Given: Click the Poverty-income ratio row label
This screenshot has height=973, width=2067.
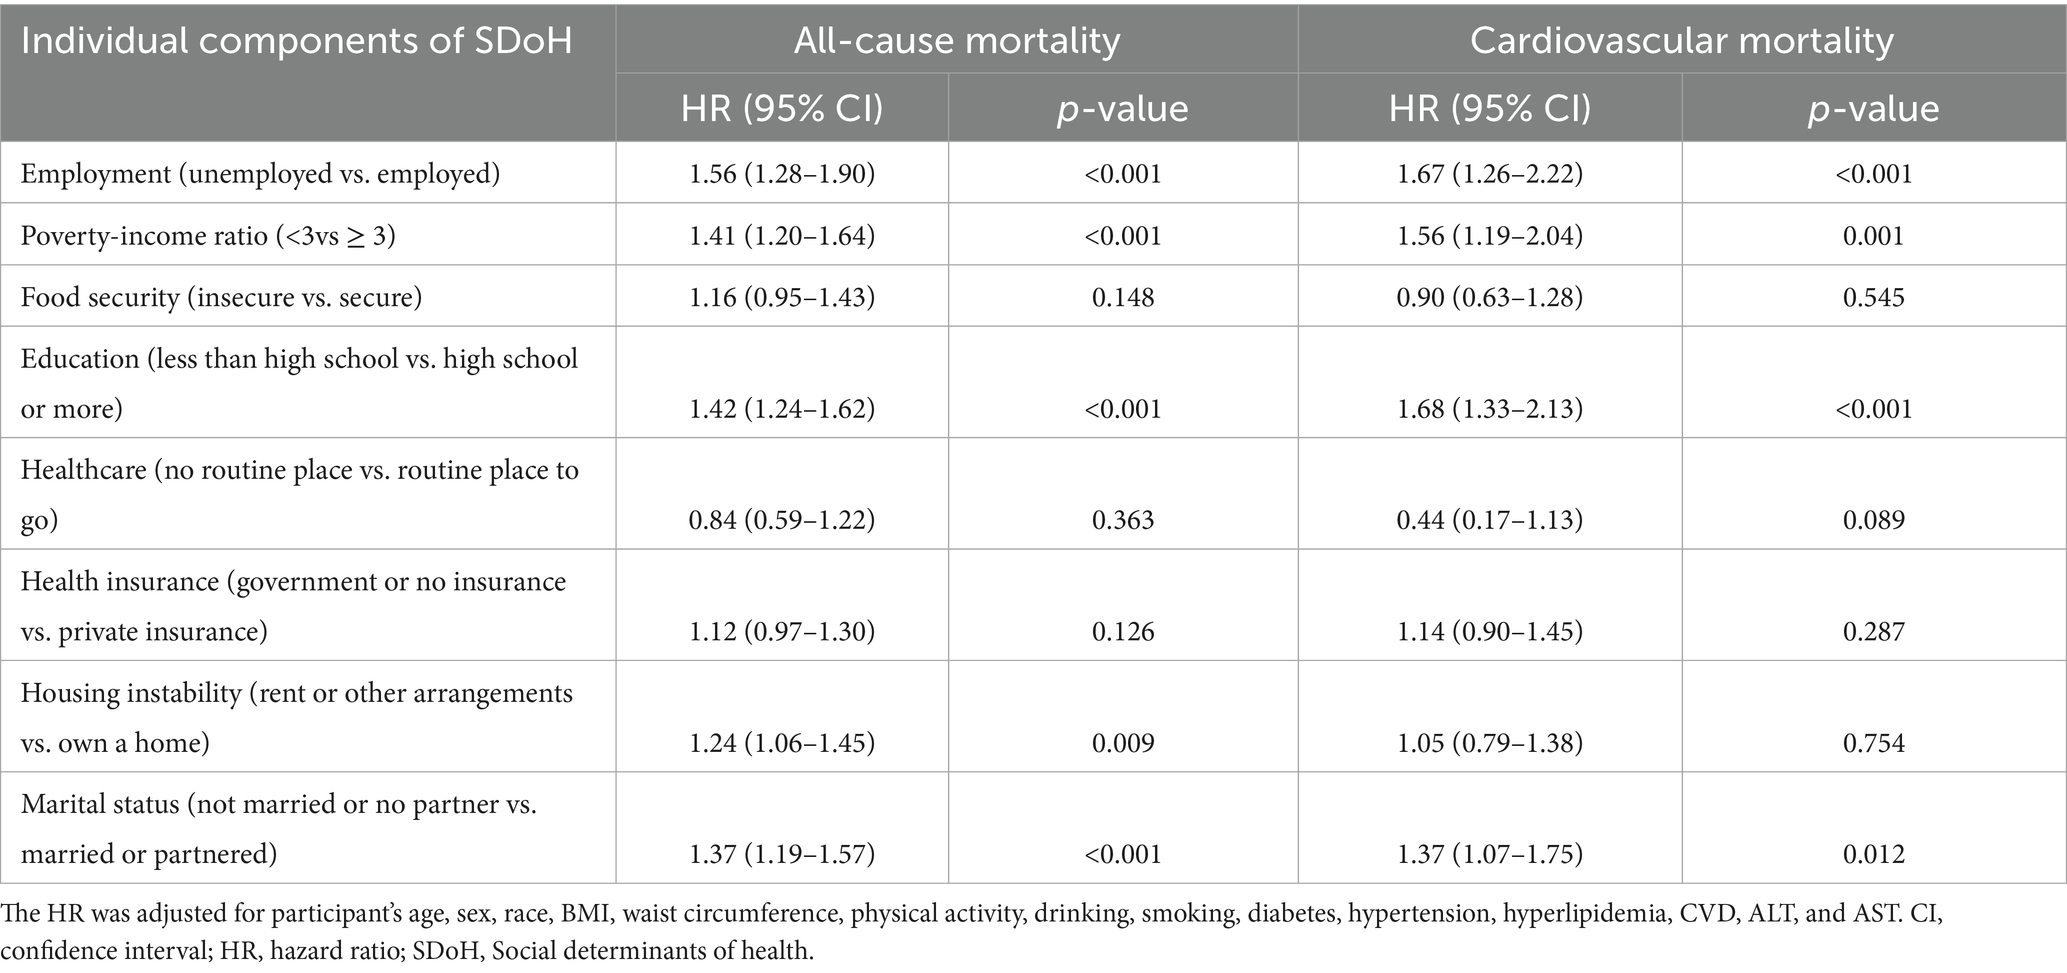Looking at the screenshot, I should (x=206, y=236).
